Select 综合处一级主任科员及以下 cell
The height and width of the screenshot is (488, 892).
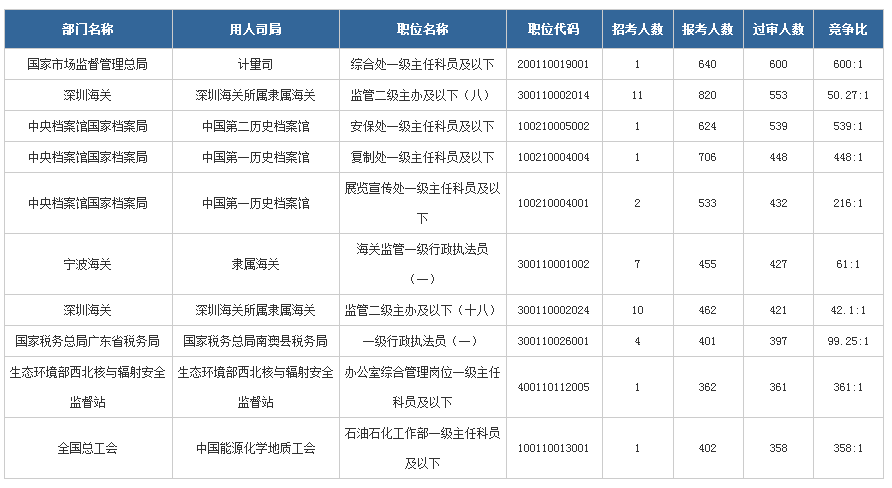coord(423,64)
